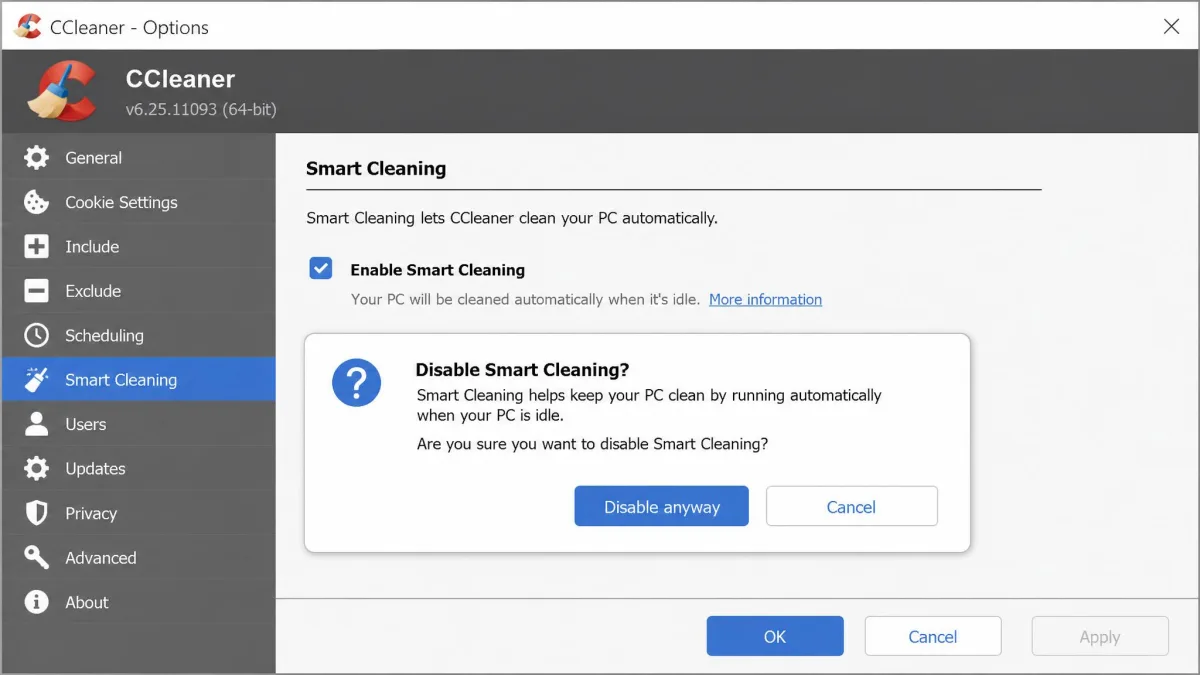The width and height of the screenshot is (1200, 675).
Task: Click the General gear icon
Action: pos(37,158)
